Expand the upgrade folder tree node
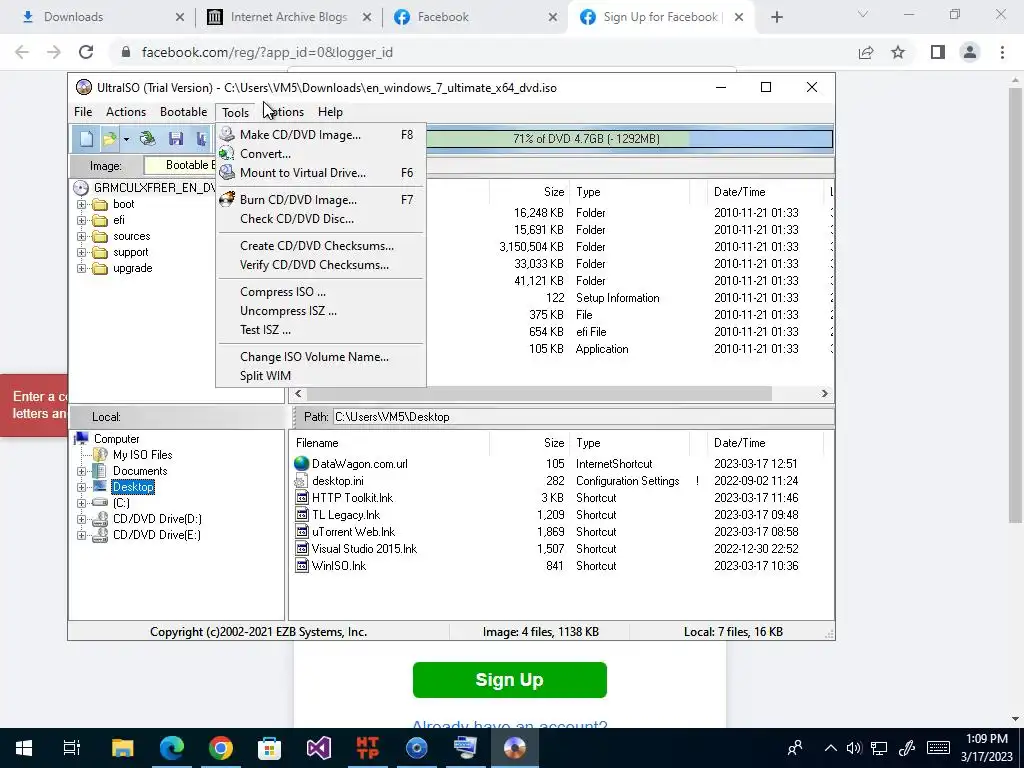The image size is (1024, 768). click(x=82, y=268)
